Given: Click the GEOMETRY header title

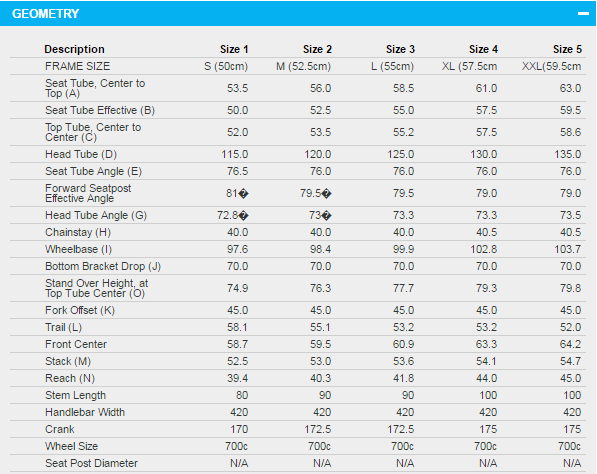Looking at the screenshot, I should point(45,14).
